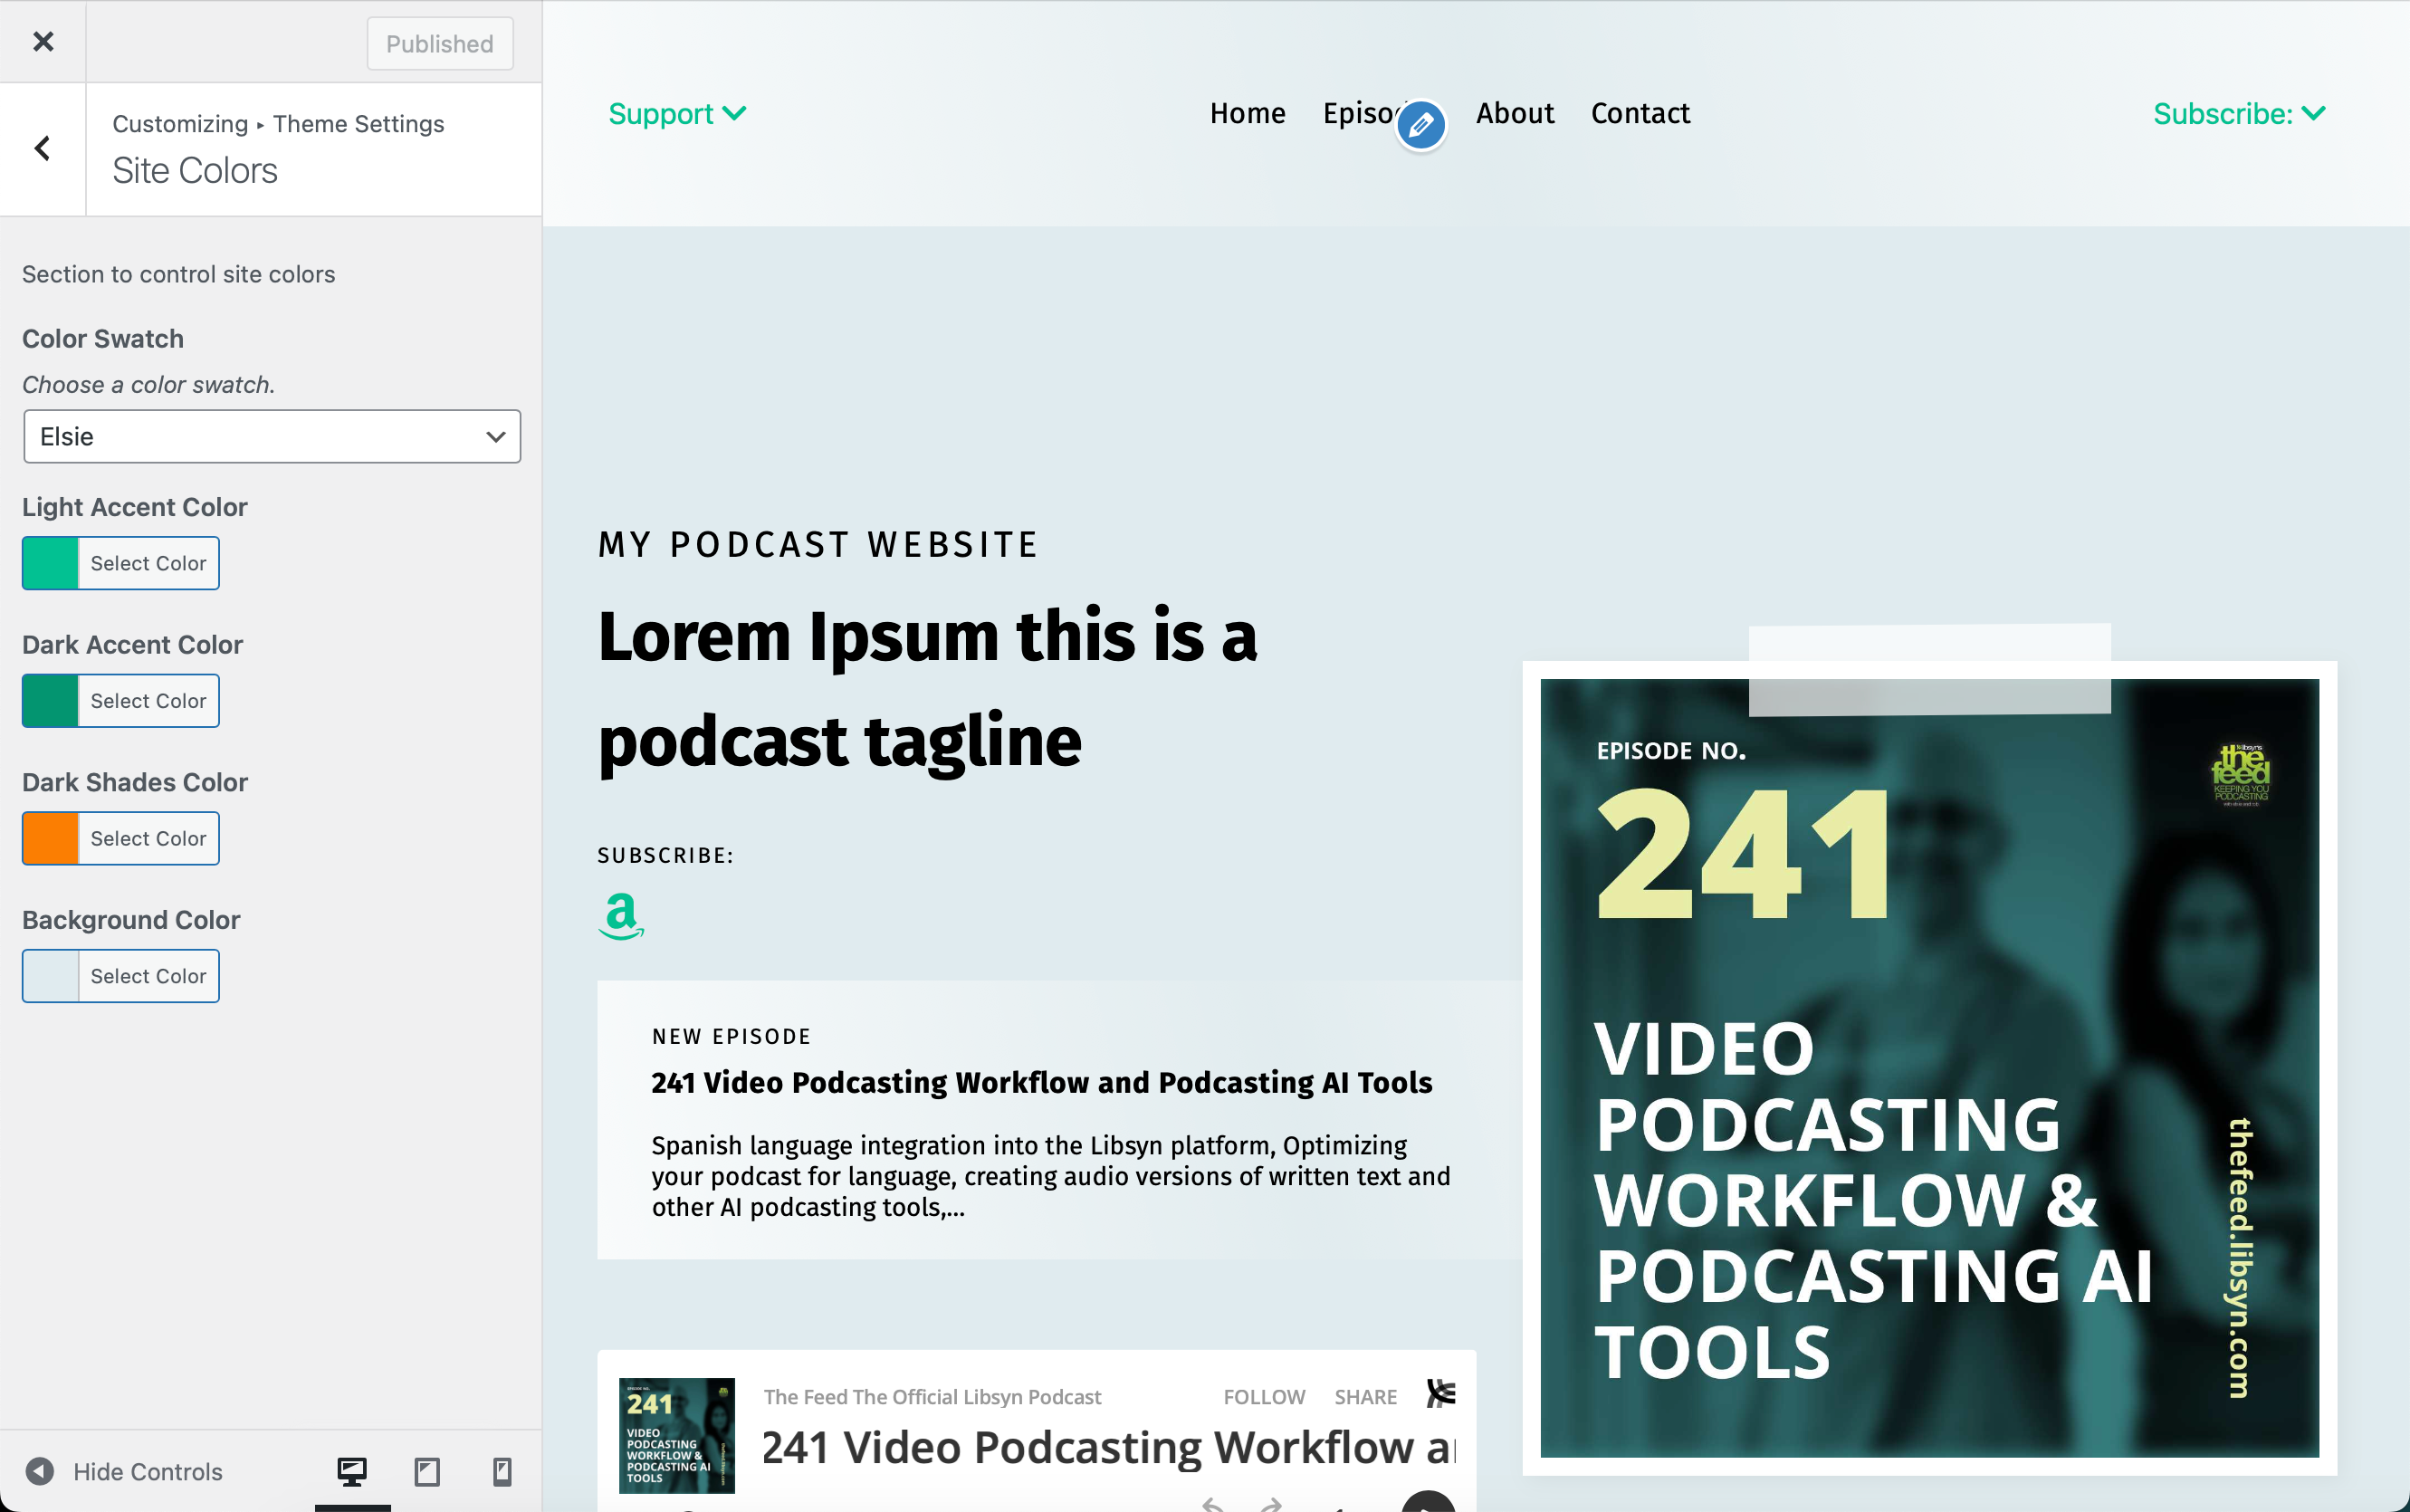Click the Published button
The image size is (2410, 1512).
pos(440,43)
